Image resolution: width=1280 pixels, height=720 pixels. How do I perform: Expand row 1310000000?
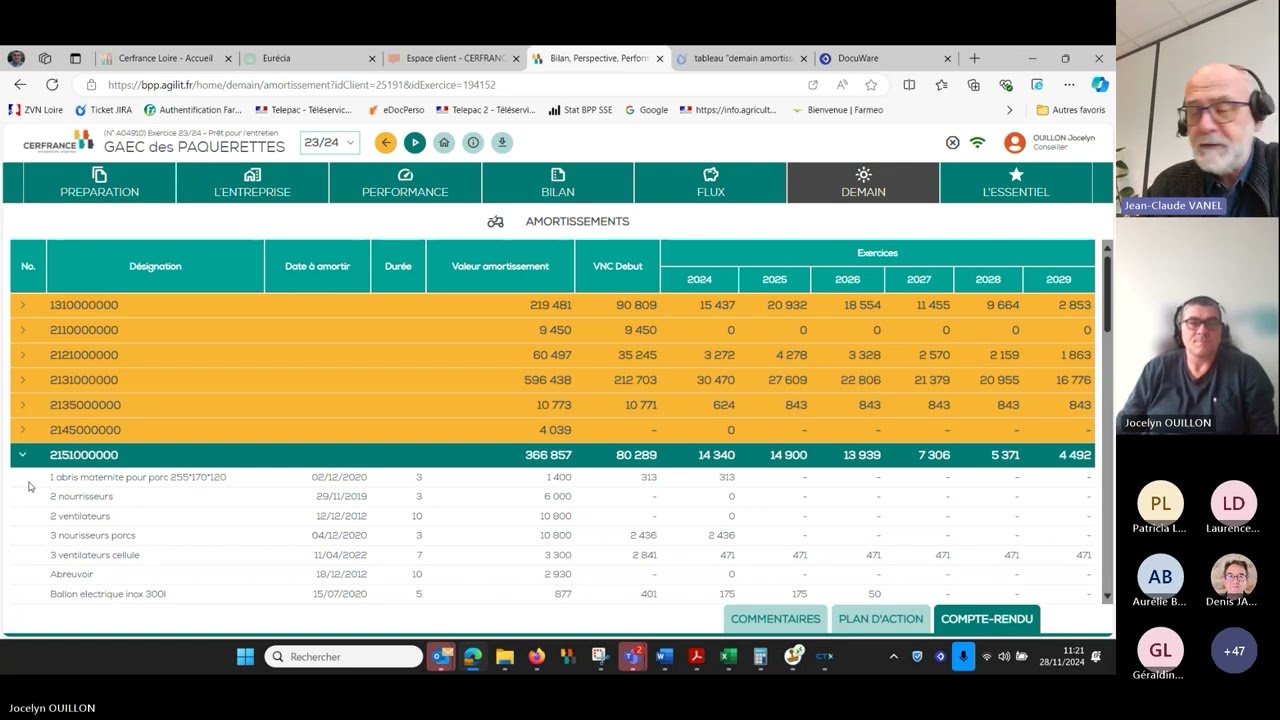[23, 305]
